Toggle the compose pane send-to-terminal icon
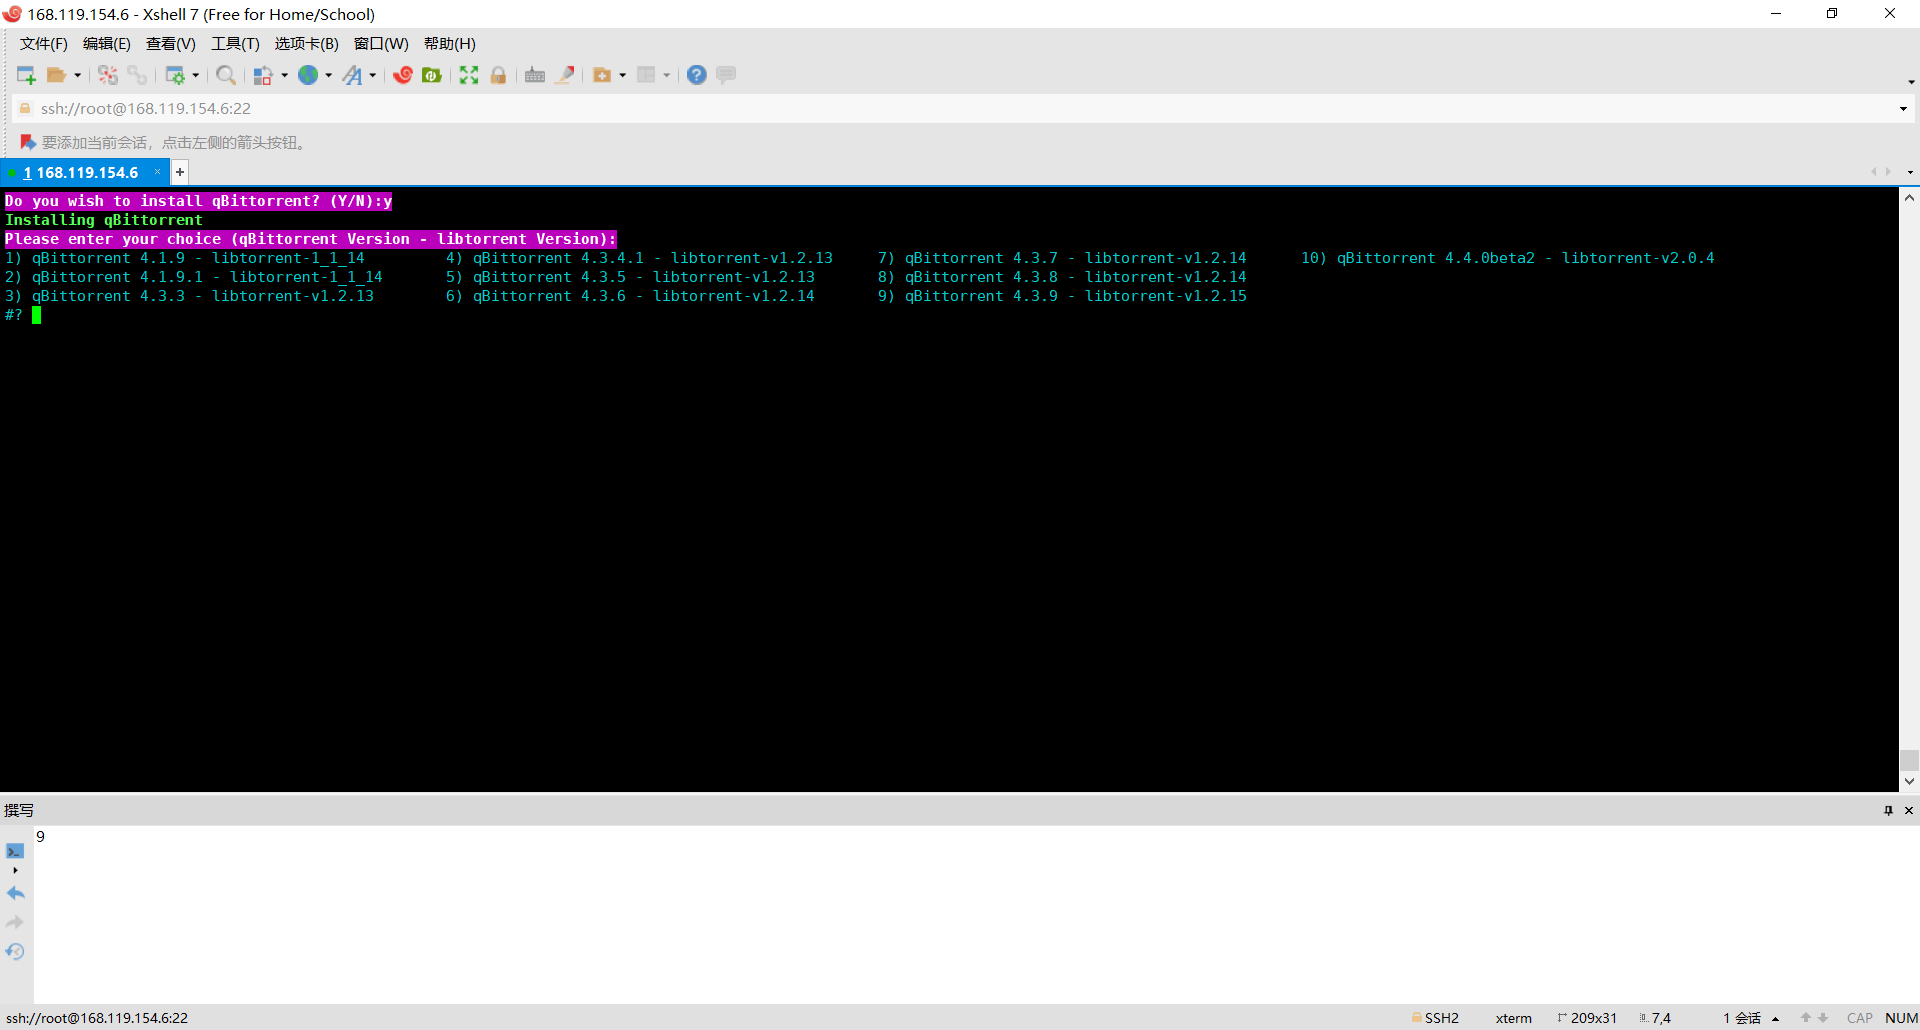 click(15, 851)
